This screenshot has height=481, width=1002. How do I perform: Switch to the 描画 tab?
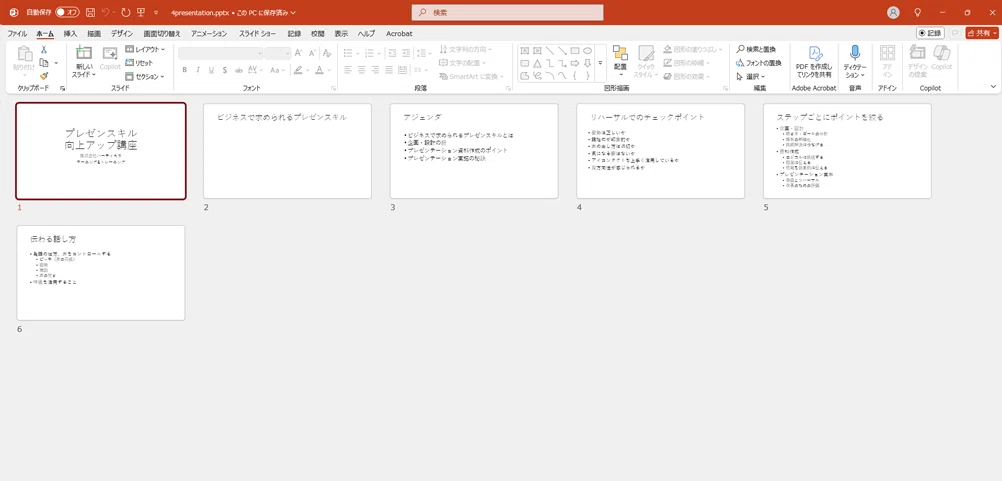click(94, 33)
